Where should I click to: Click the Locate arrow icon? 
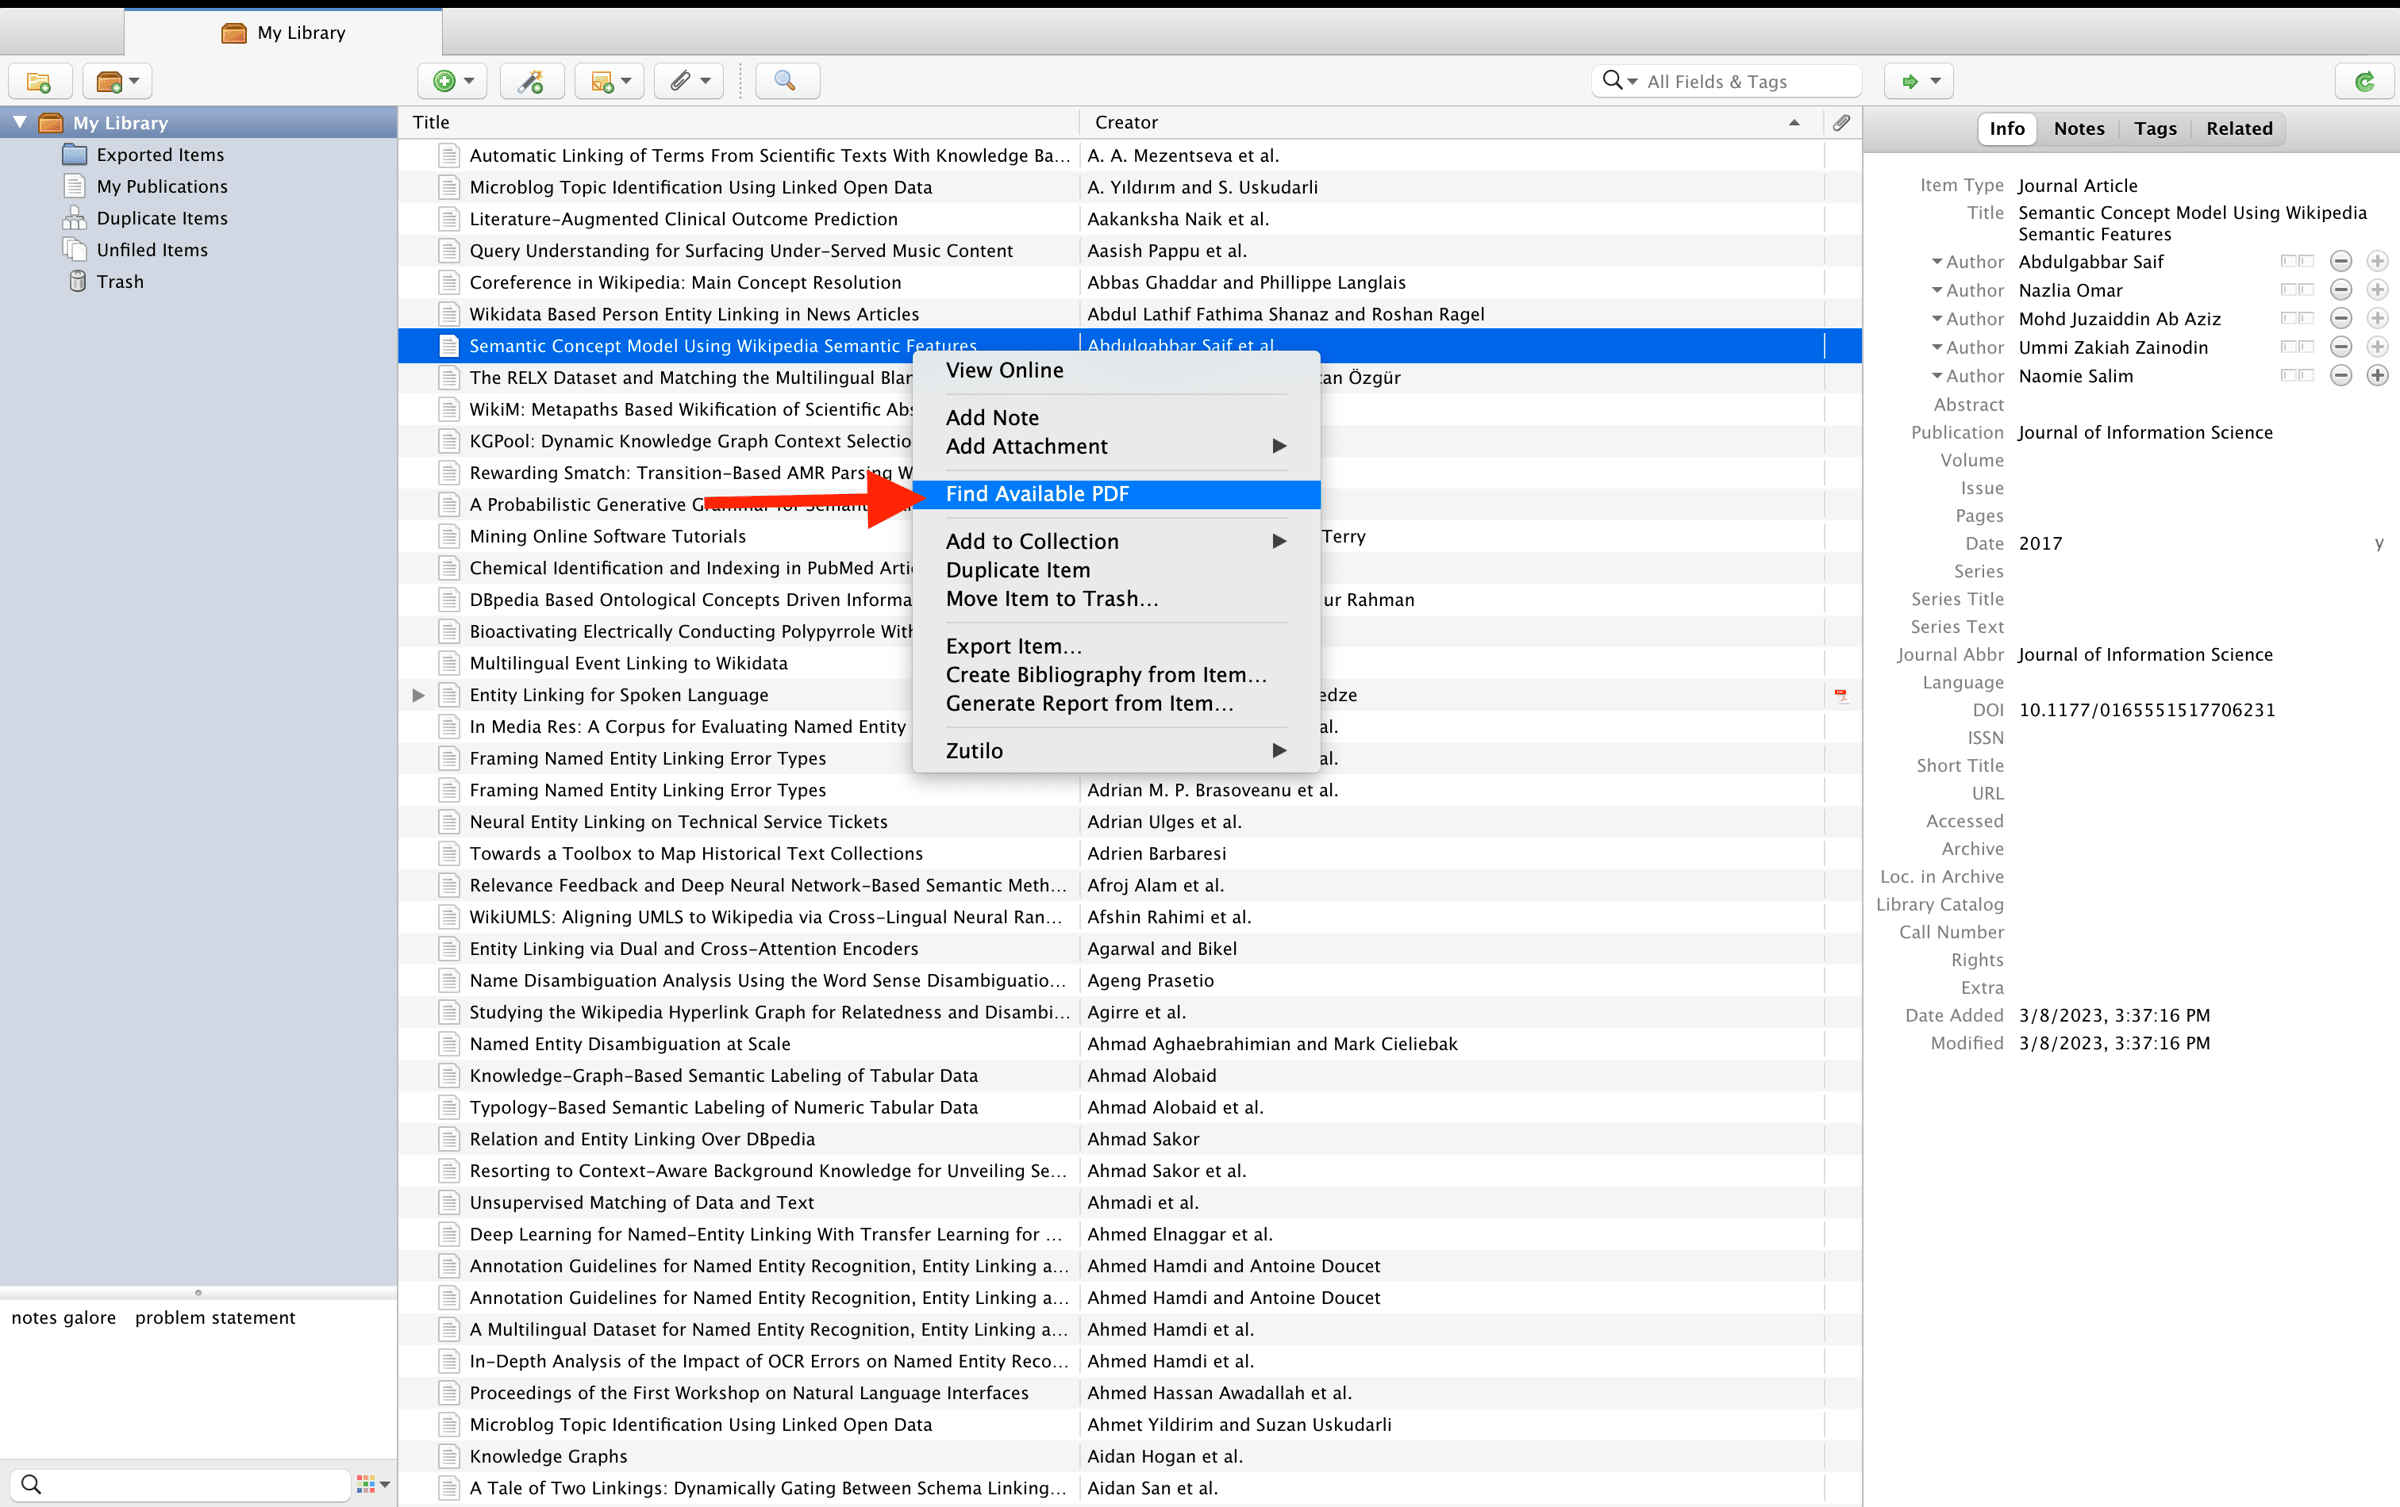pyautogui.click(x=1910, y=81)
